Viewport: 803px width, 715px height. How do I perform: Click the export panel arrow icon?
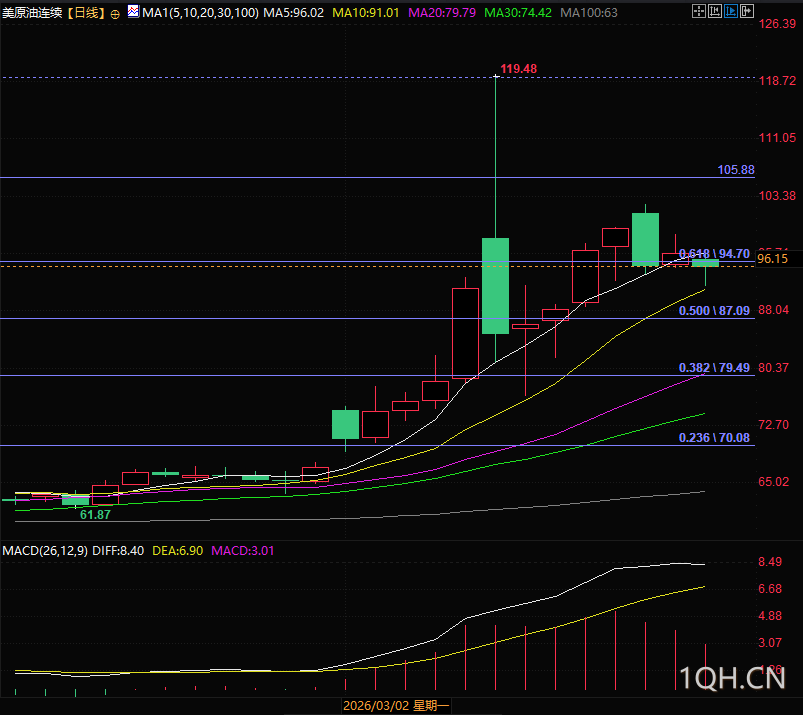(x=747, y=11)
